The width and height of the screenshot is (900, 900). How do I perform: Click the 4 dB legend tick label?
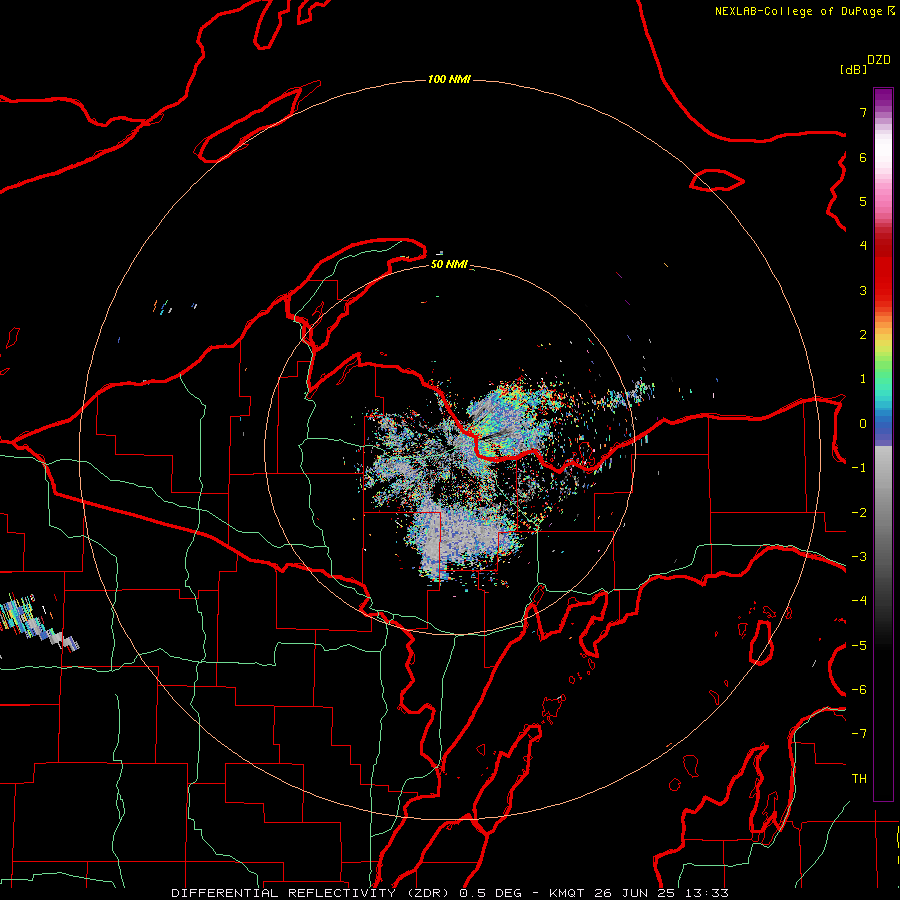pos(863,246)
